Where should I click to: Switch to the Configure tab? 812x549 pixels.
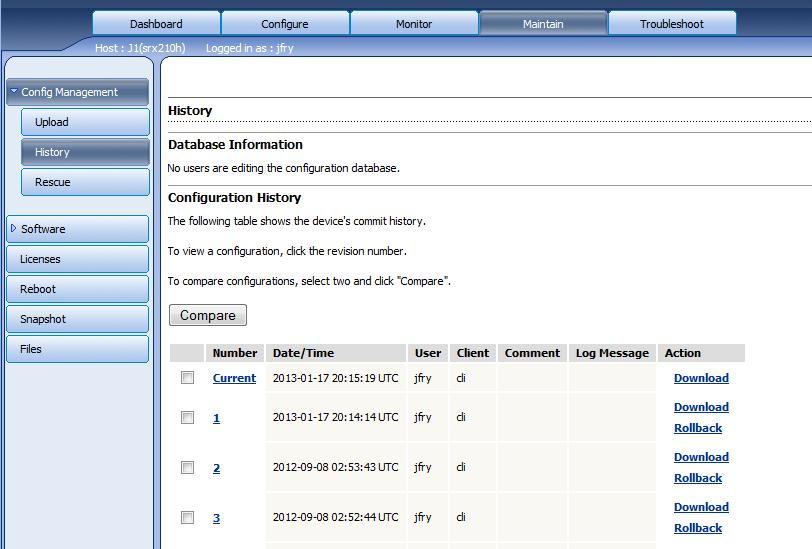pyautogui.click(x=285, y=24)
